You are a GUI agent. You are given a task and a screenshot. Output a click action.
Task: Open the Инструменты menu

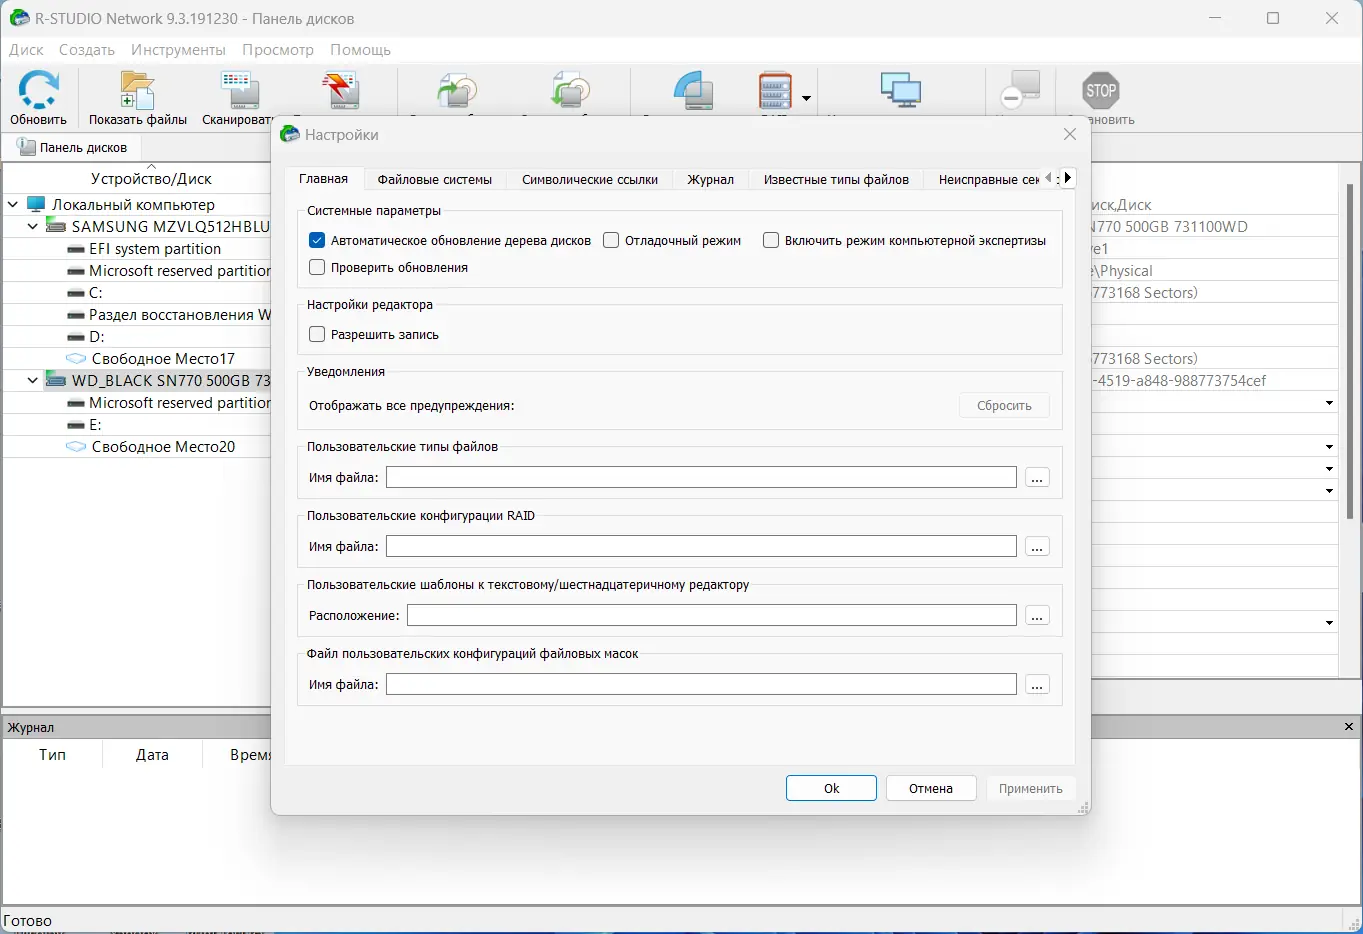(x=178, y=49)
